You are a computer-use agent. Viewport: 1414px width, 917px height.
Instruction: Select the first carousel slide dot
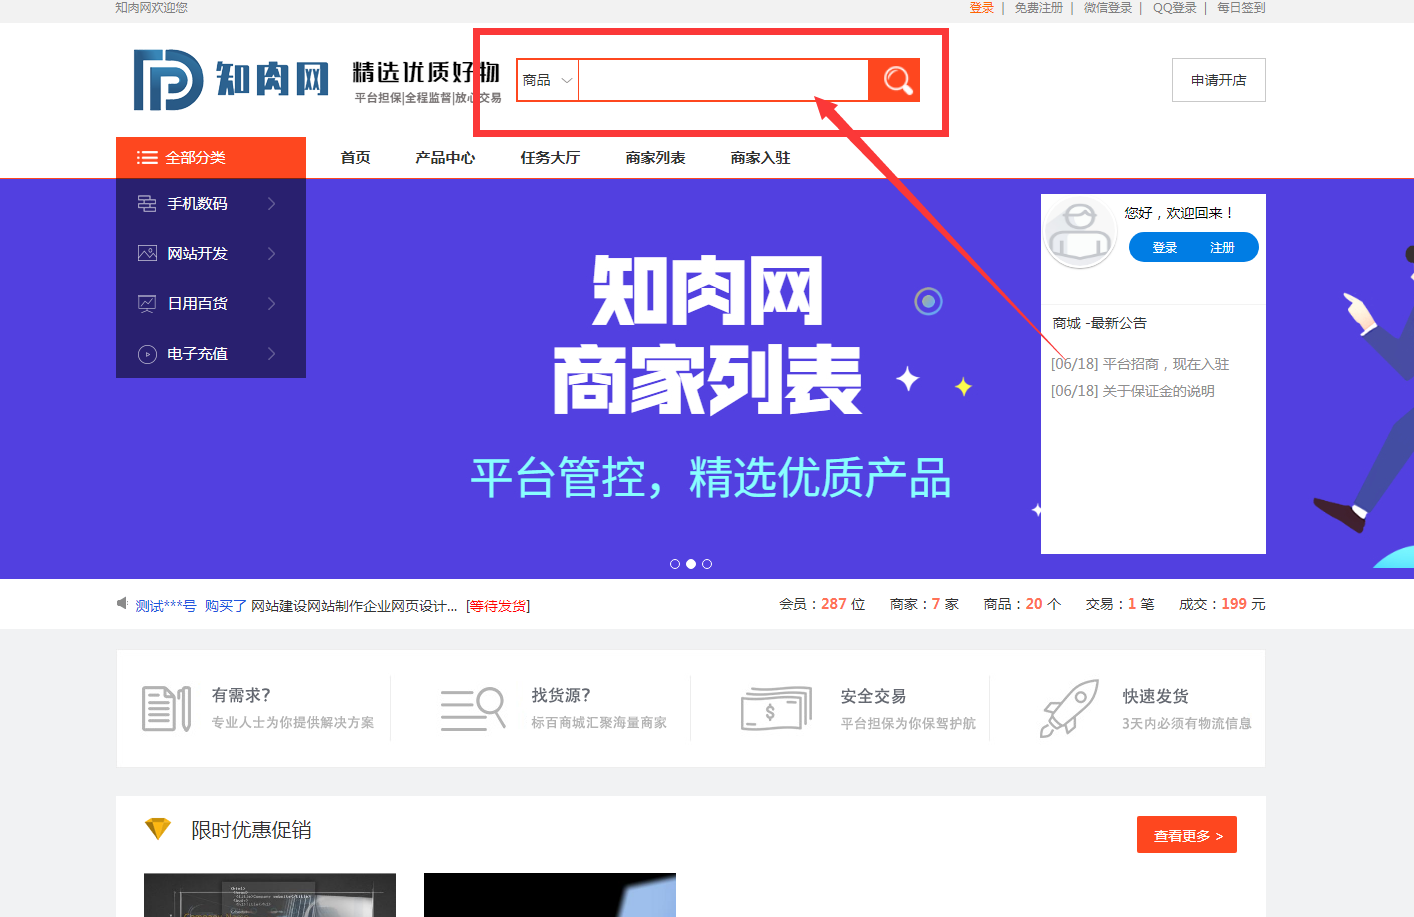(x=675, y=564)
